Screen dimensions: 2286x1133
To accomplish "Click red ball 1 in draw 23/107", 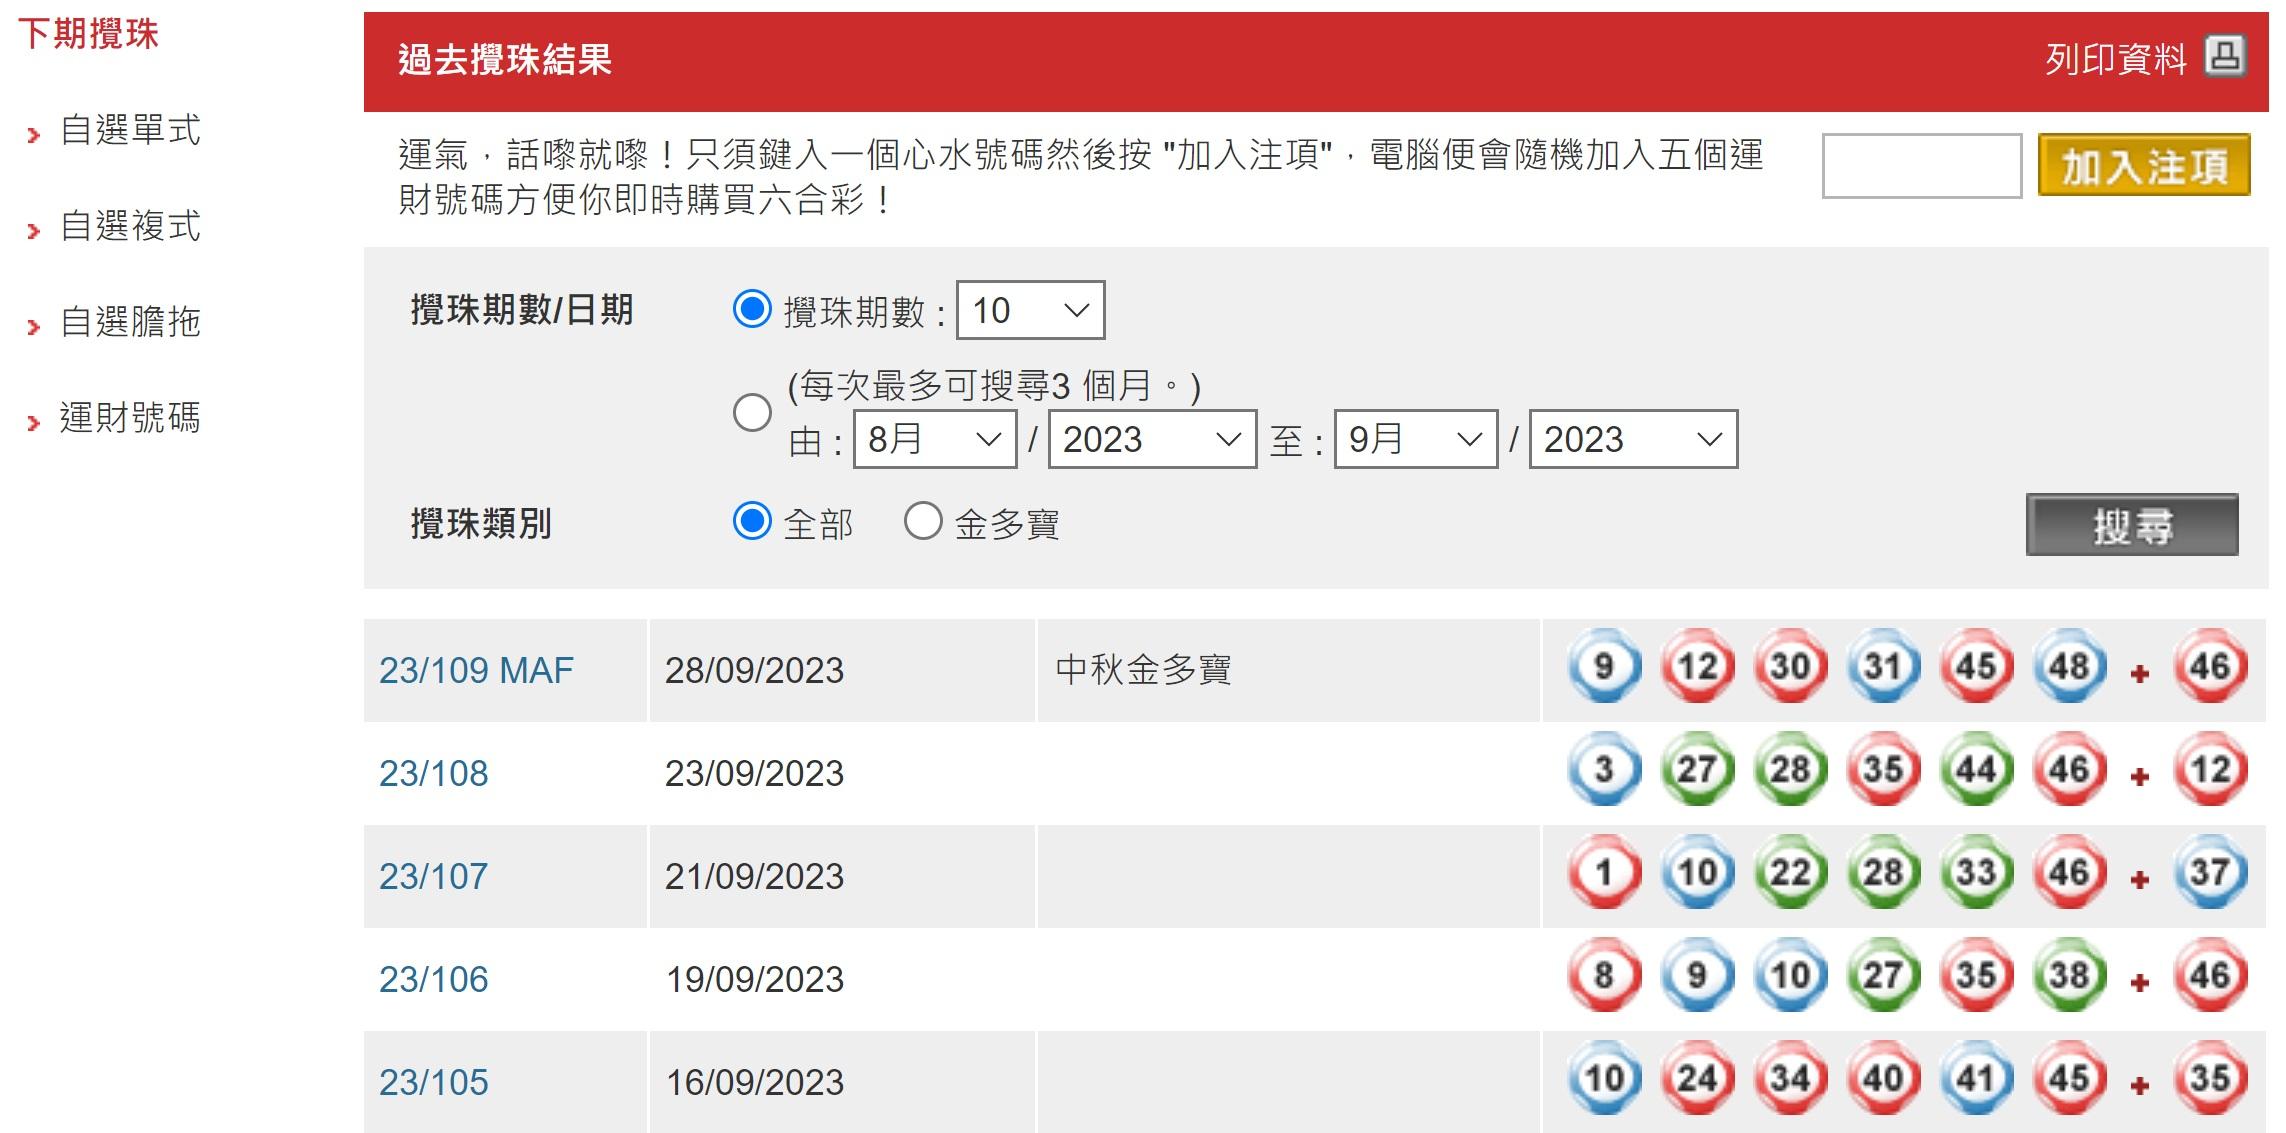I will [x=1604, y=873].
